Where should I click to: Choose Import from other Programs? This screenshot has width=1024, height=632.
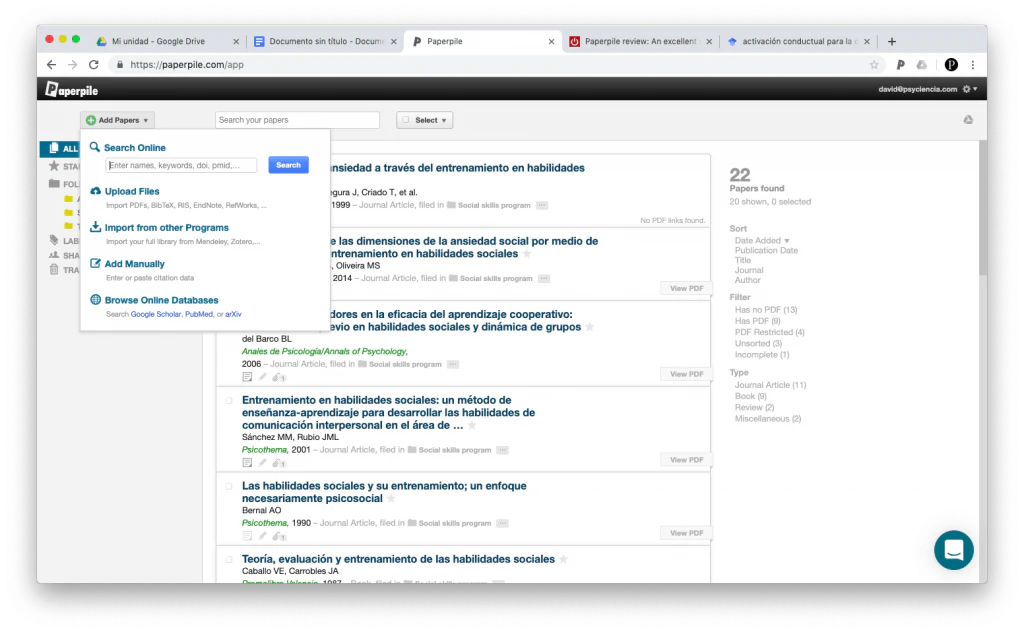(x=167, y=228)
